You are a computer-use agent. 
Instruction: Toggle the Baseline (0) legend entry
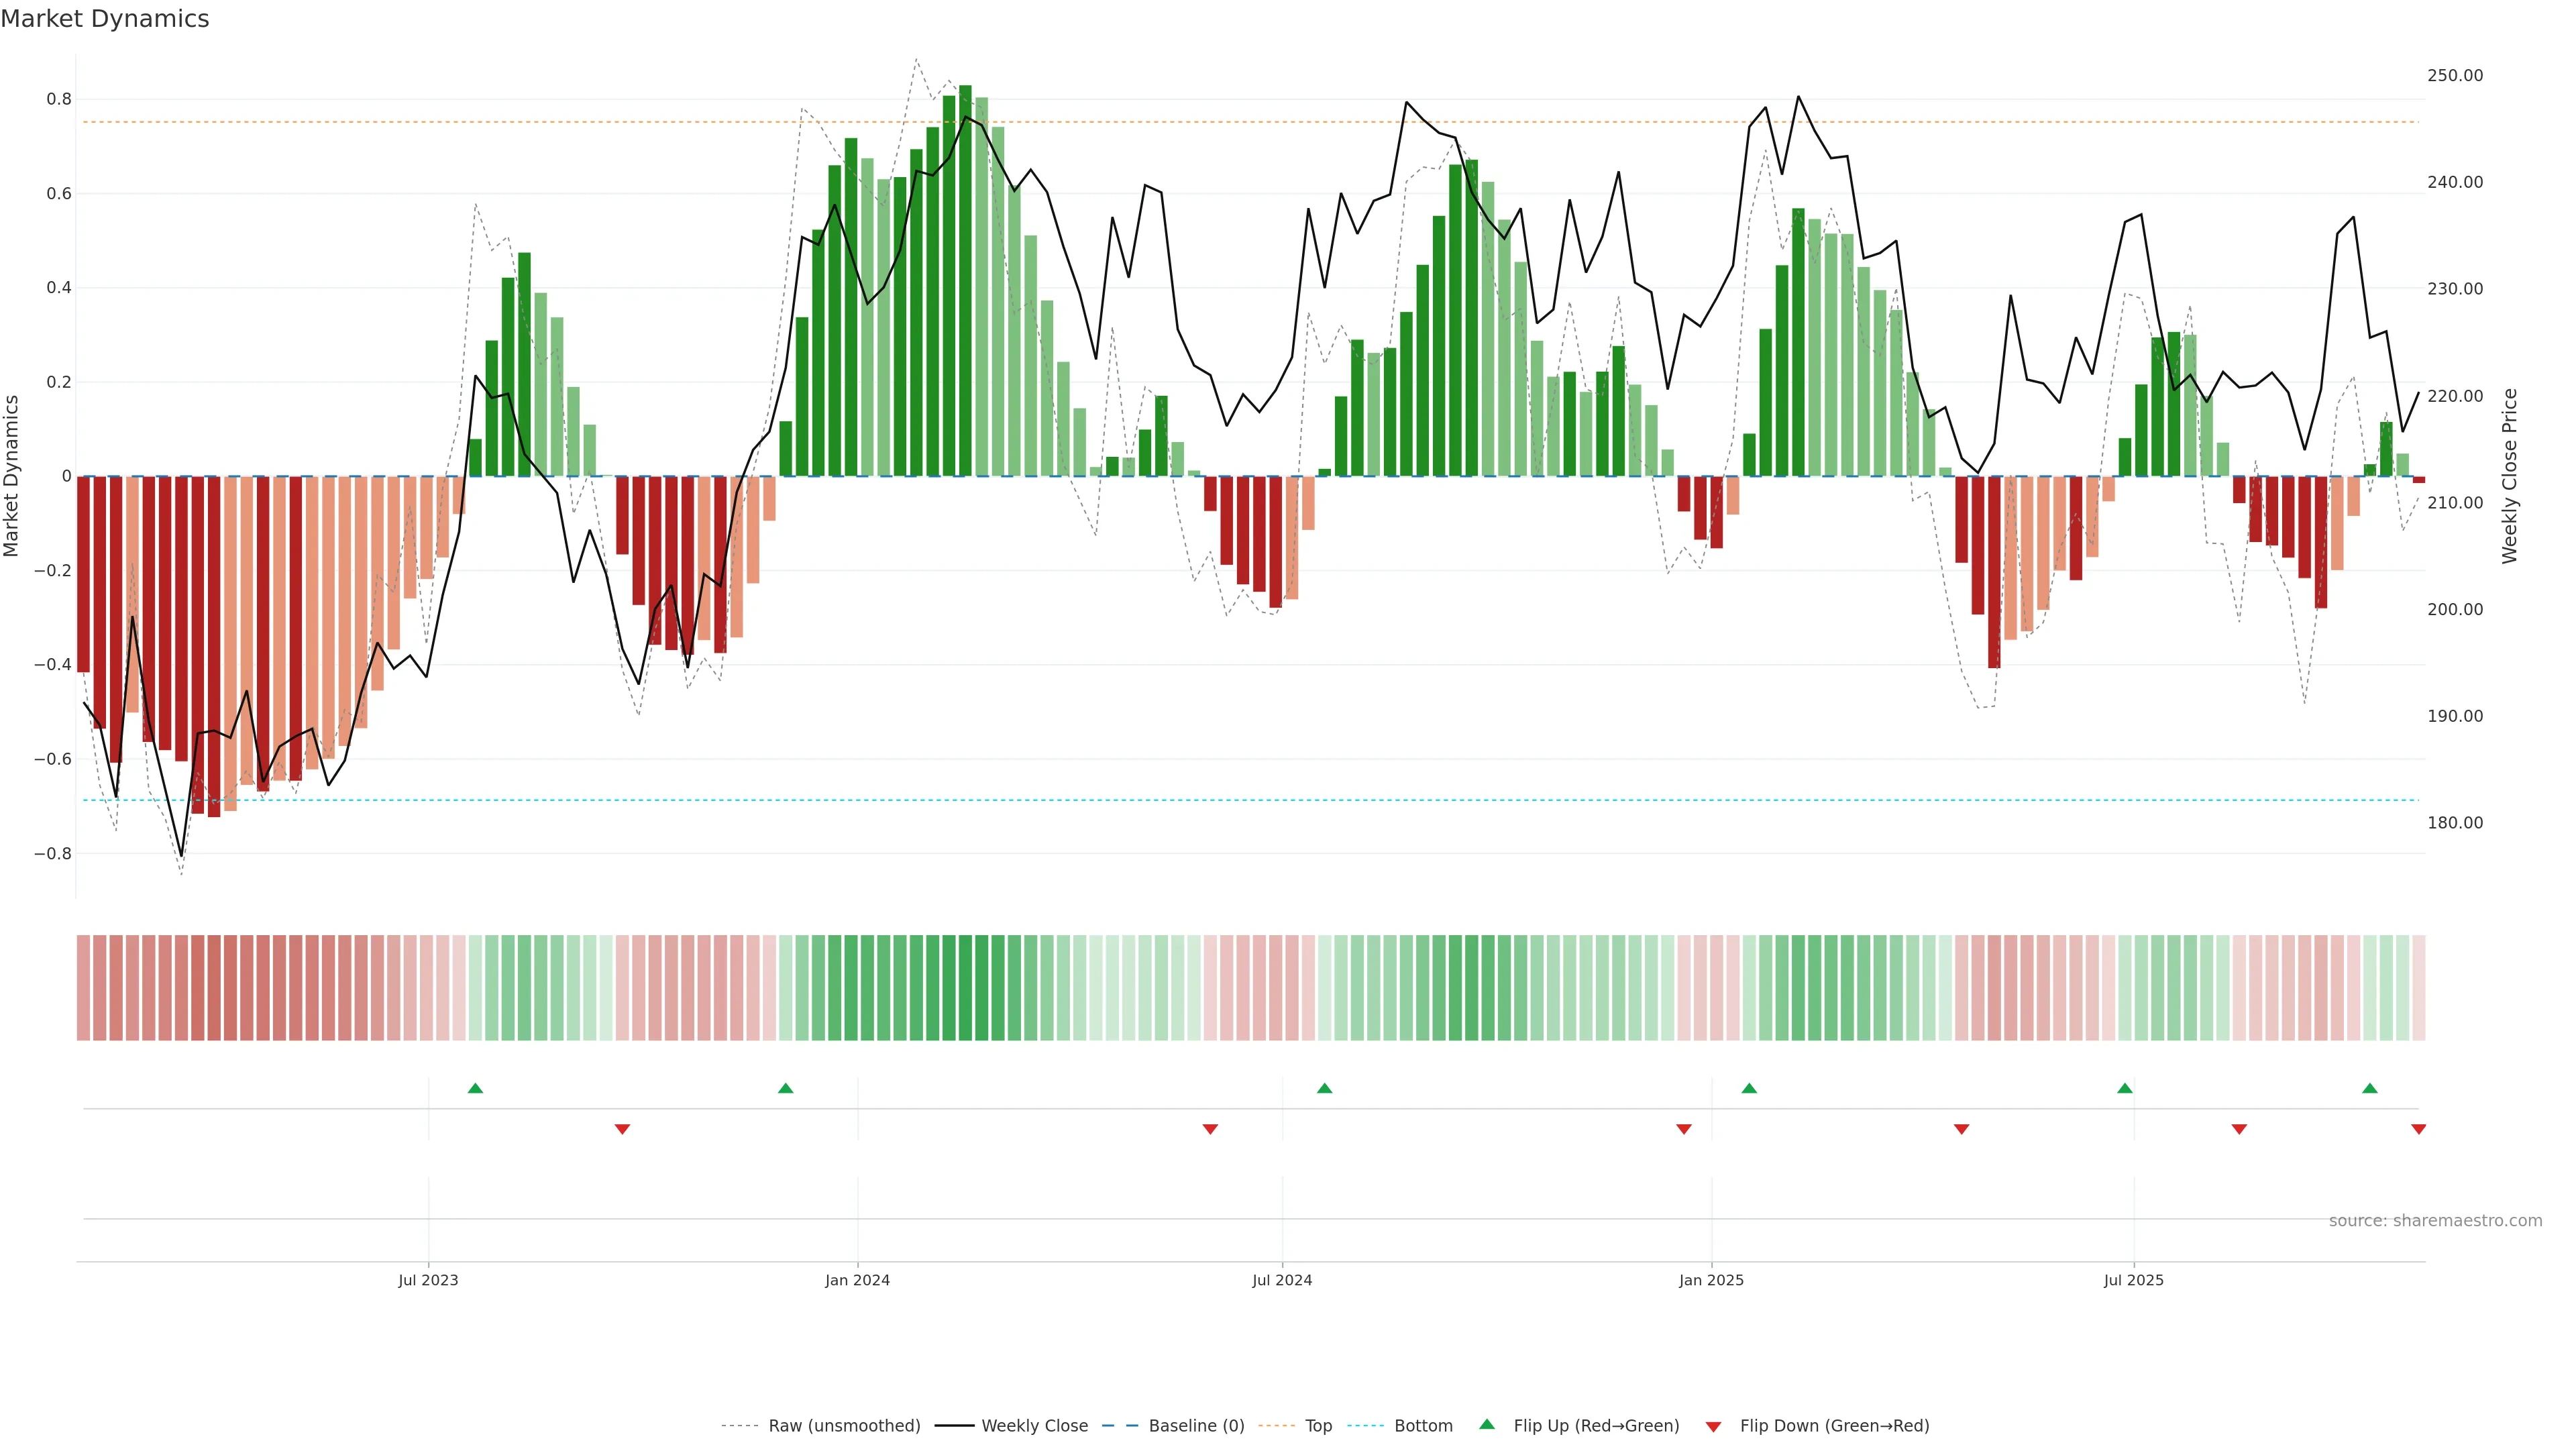pos(1196,1426)
